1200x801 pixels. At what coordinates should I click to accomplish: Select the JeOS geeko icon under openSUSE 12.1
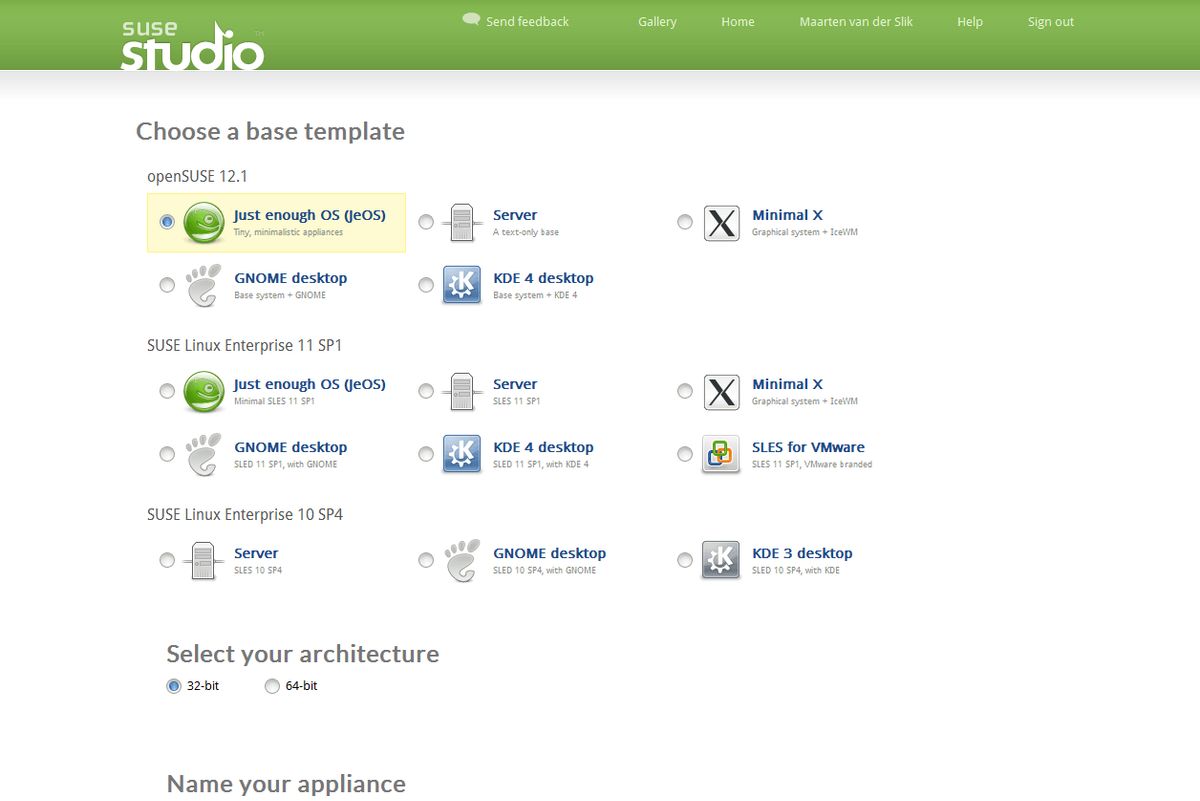pyautogui.click(x=203, y=222)
